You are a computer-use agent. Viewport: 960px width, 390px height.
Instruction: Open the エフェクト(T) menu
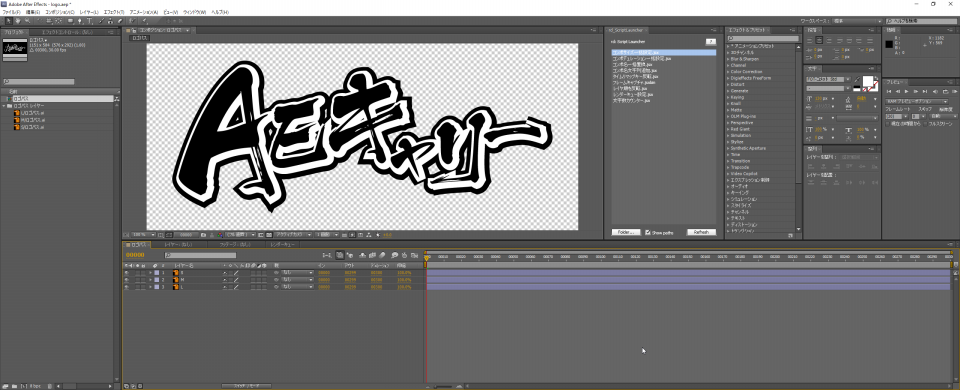(114, 12)
